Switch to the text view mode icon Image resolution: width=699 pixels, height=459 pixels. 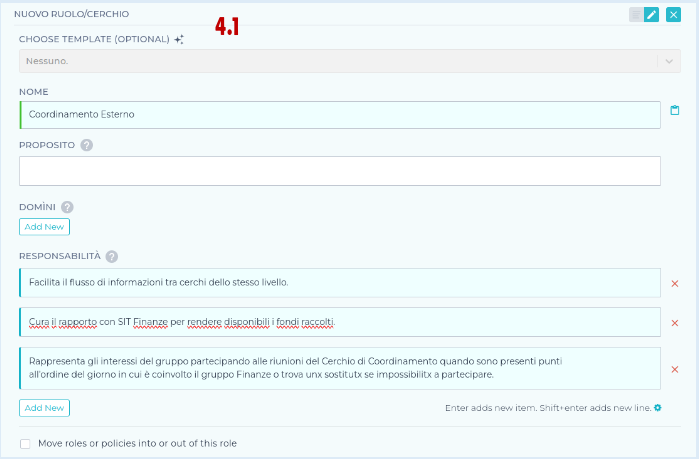pos(635,14)
